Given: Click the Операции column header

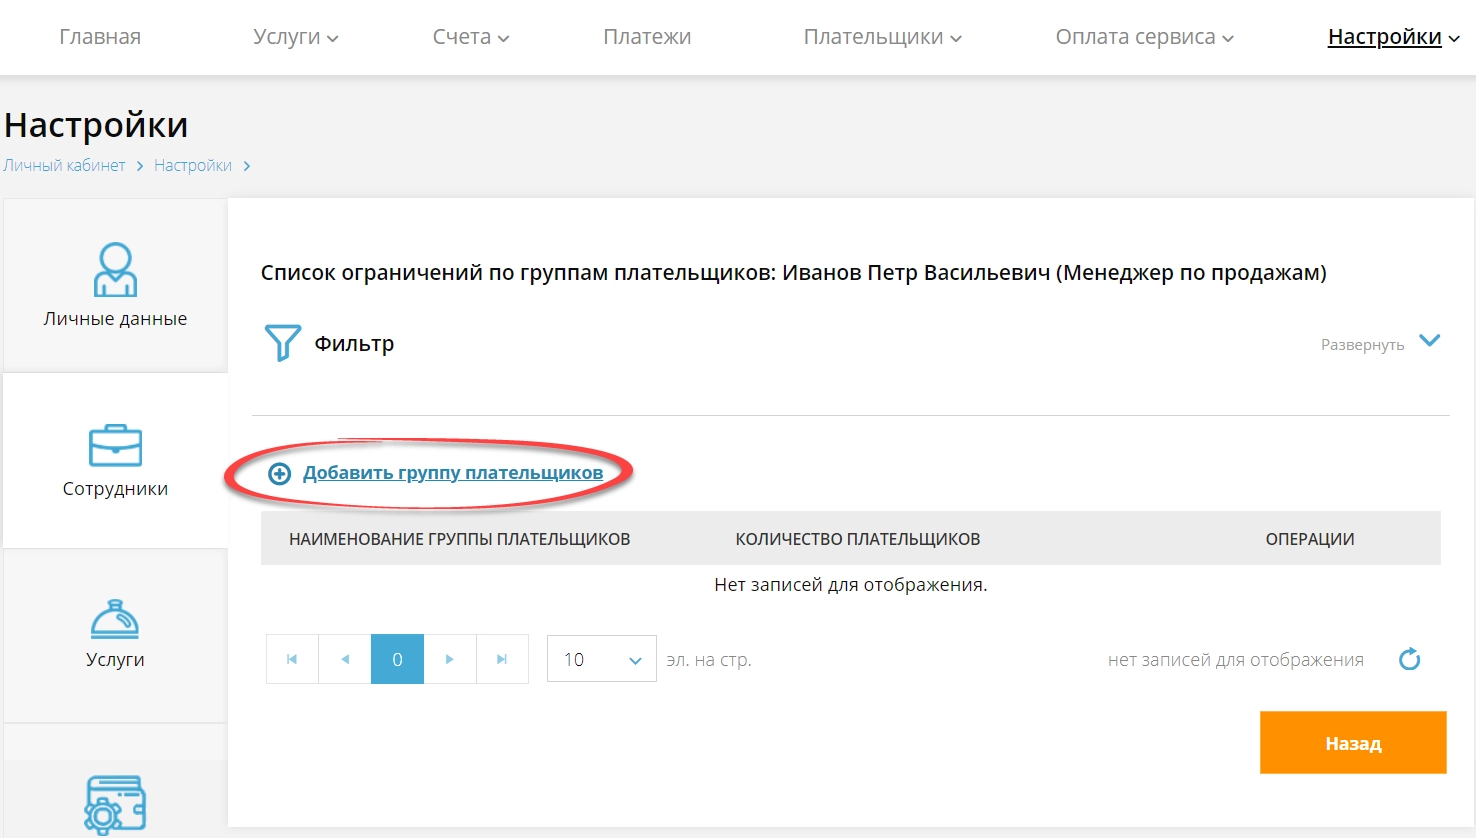Looking at the screenshot, I should 1310,539.
